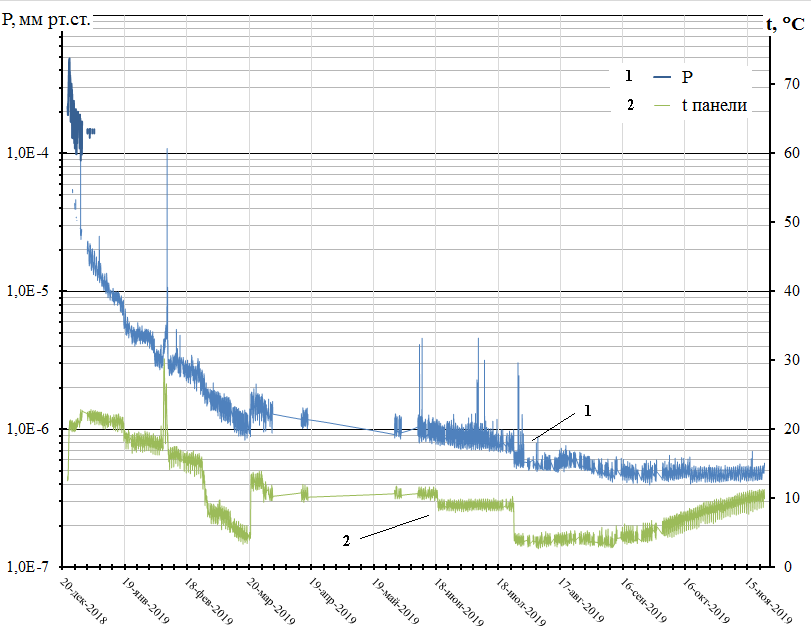Select the 1,0E-4 pressure tick label
Viewport: 811px width, 634px height.
tap(28, 154)
